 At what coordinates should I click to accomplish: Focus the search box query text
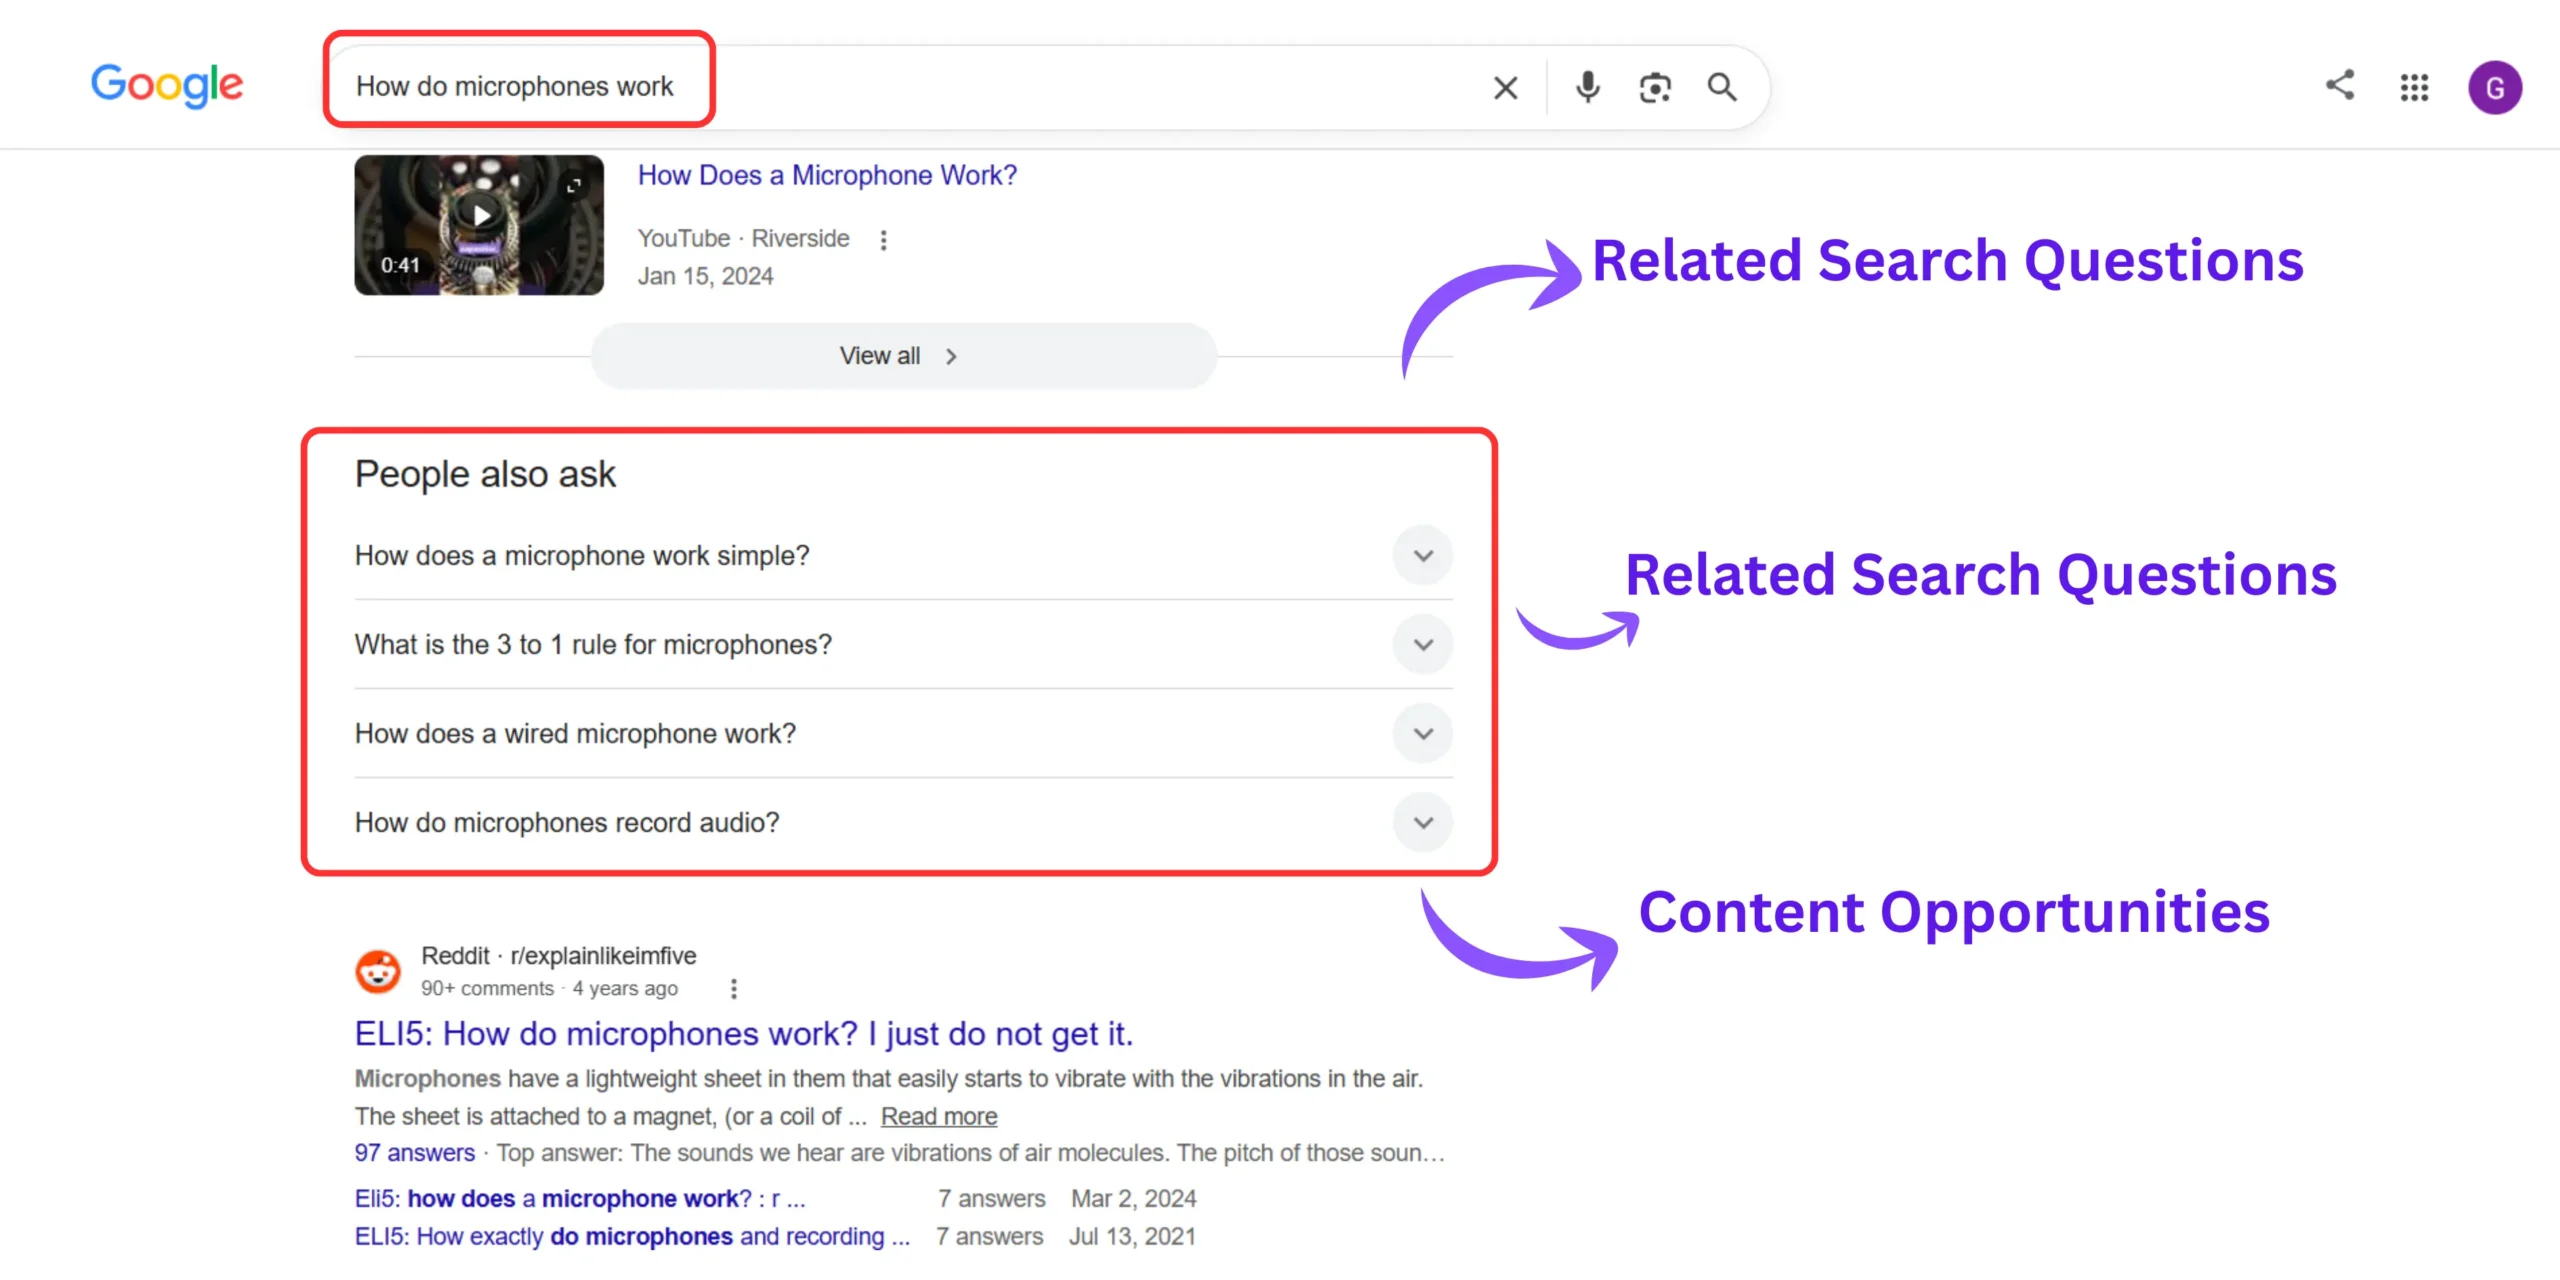pos(514,87)
